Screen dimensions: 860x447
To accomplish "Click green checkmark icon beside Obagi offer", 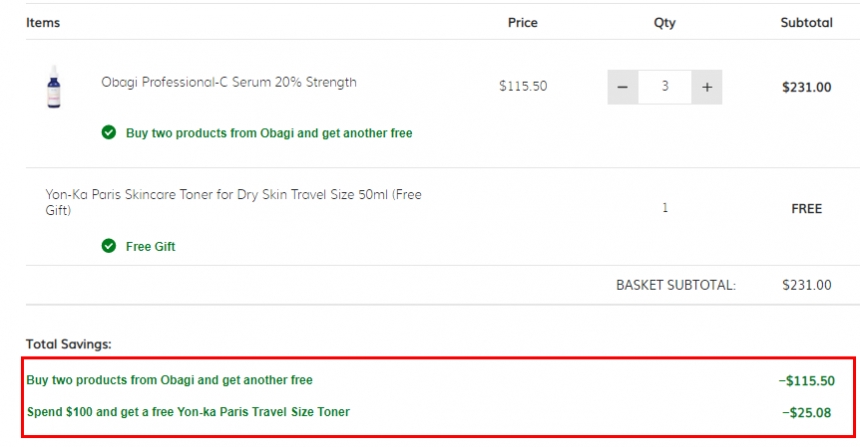I will coord(108,133).
